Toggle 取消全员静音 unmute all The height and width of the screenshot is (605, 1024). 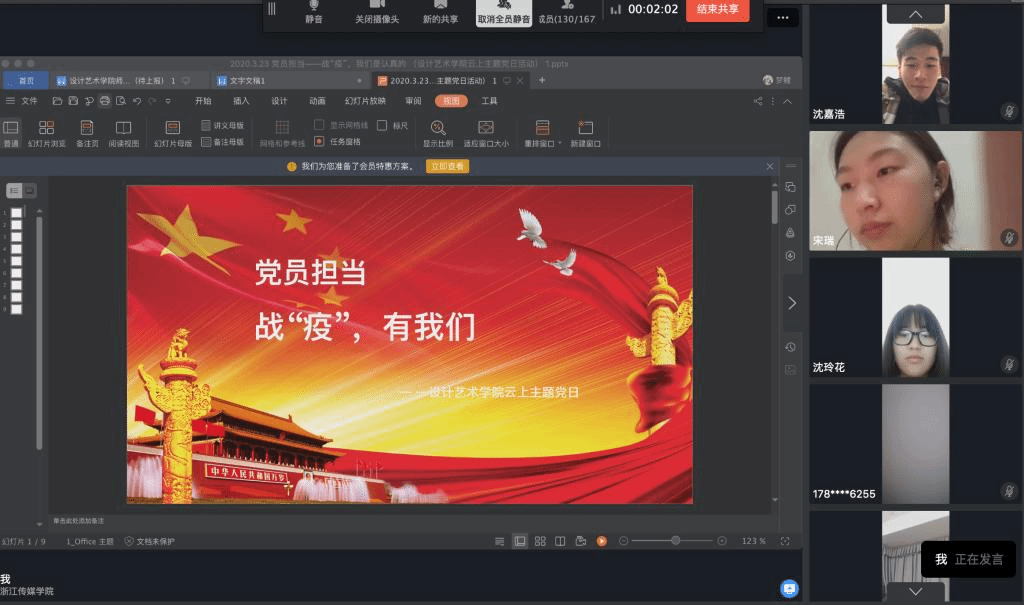503,12
